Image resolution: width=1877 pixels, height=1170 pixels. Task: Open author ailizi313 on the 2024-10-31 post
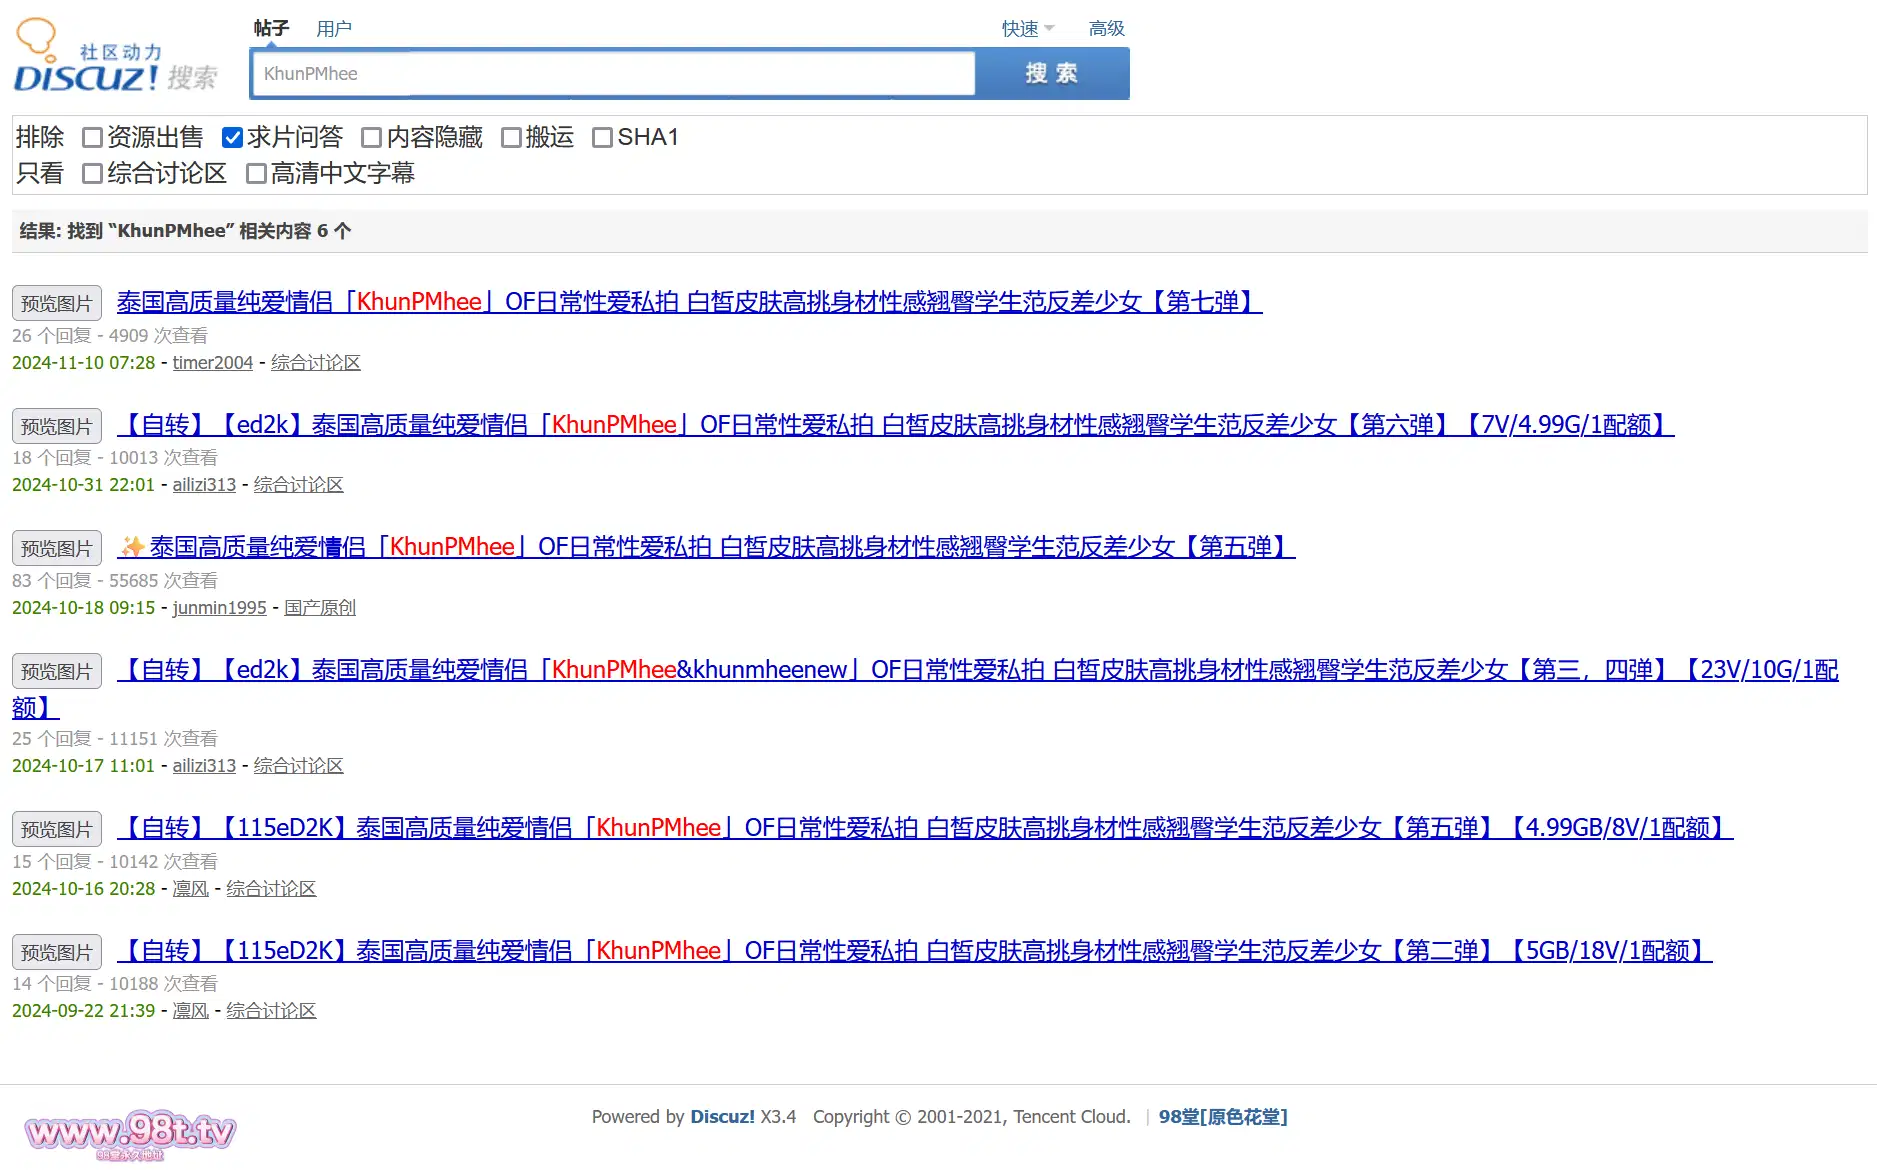tap(204, 484)
